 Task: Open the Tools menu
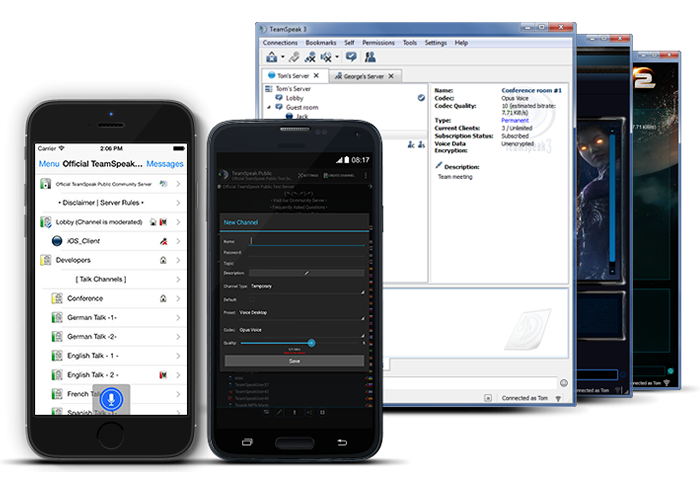(409, 43)
